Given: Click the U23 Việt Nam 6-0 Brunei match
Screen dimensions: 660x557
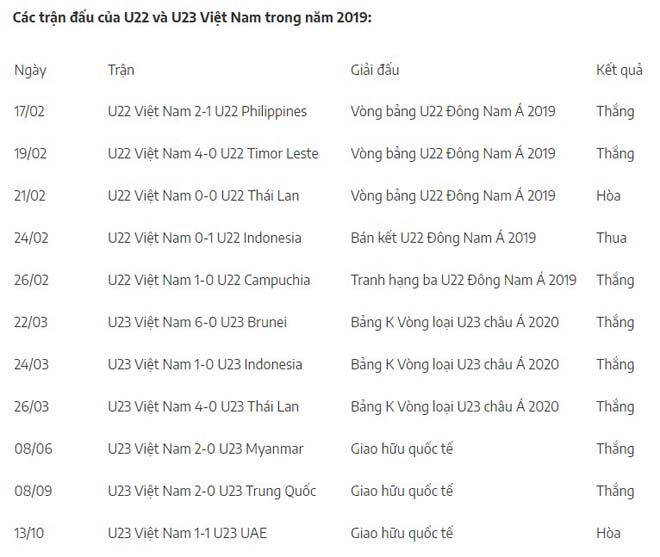Looking at the screenshot, I should pyautogui.click(x=197, y=322).
